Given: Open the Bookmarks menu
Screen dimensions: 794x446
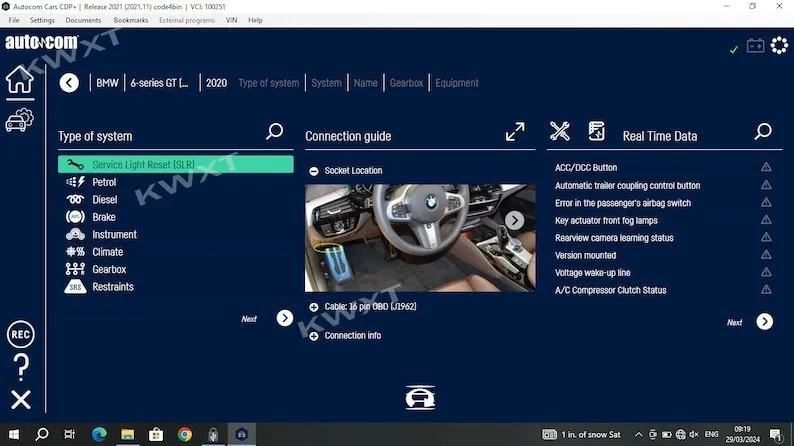Looking at the screenshot, I should coord(131,20).
